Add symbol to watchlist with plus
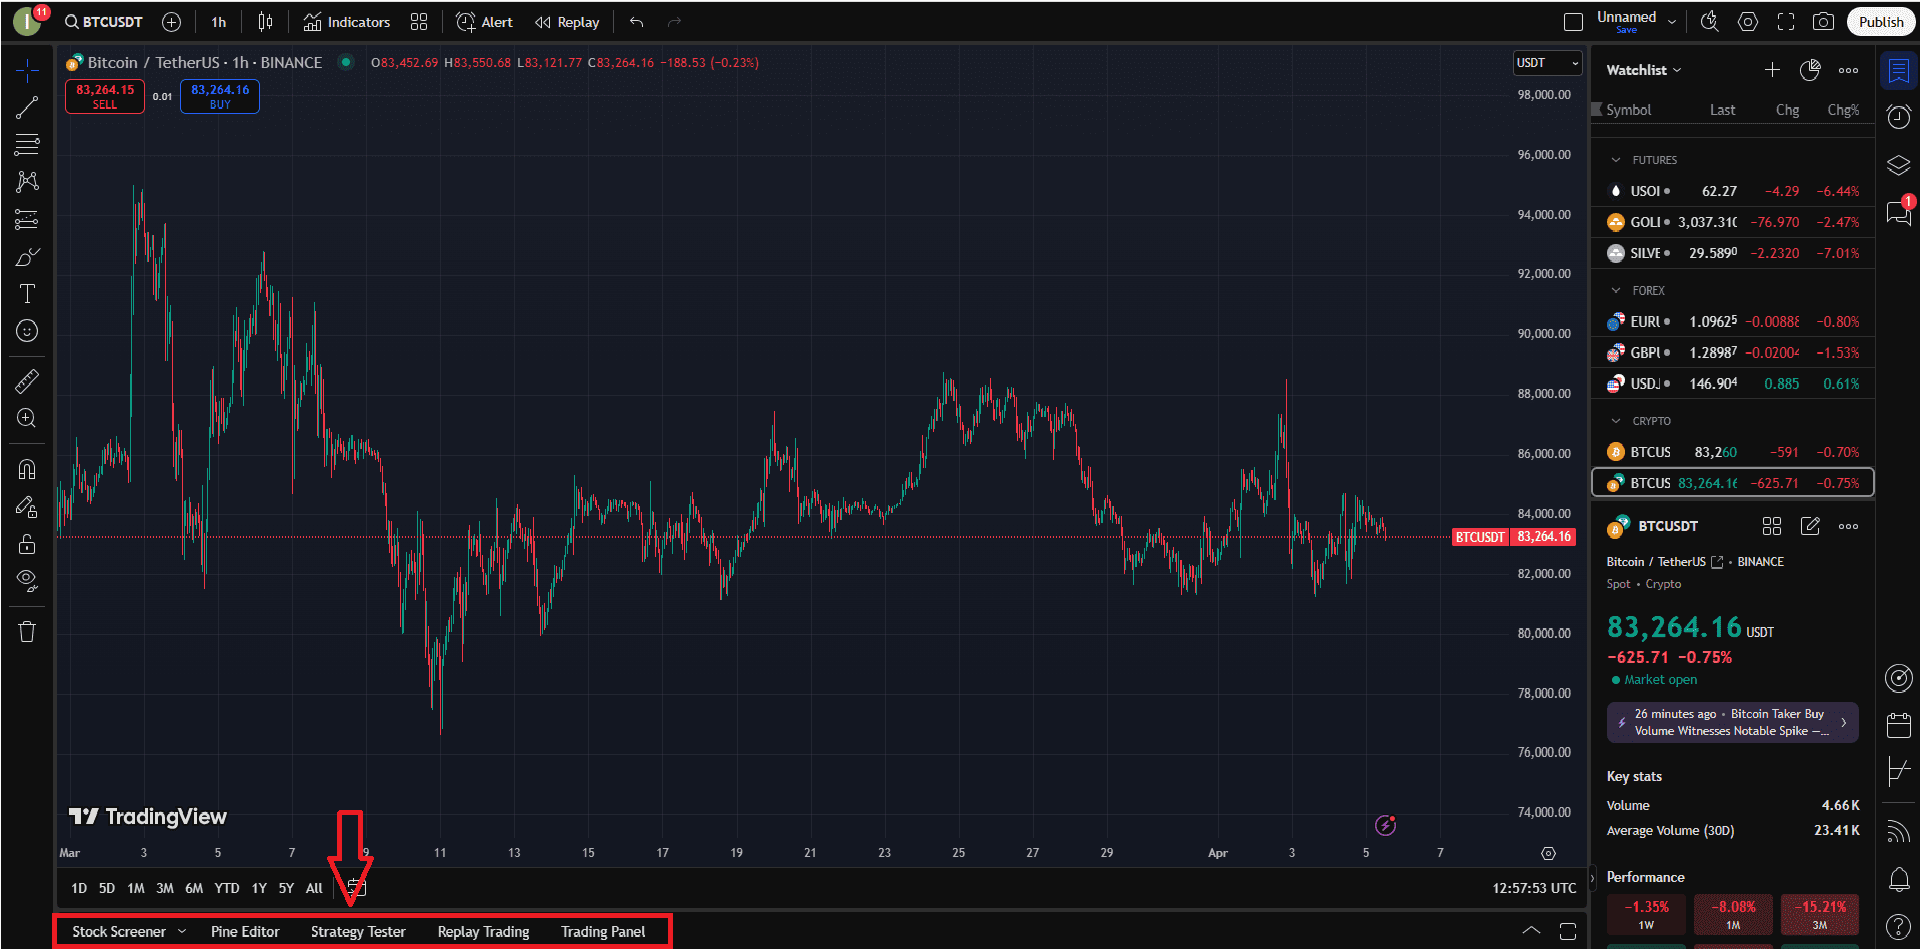 tap(1772, 70)
